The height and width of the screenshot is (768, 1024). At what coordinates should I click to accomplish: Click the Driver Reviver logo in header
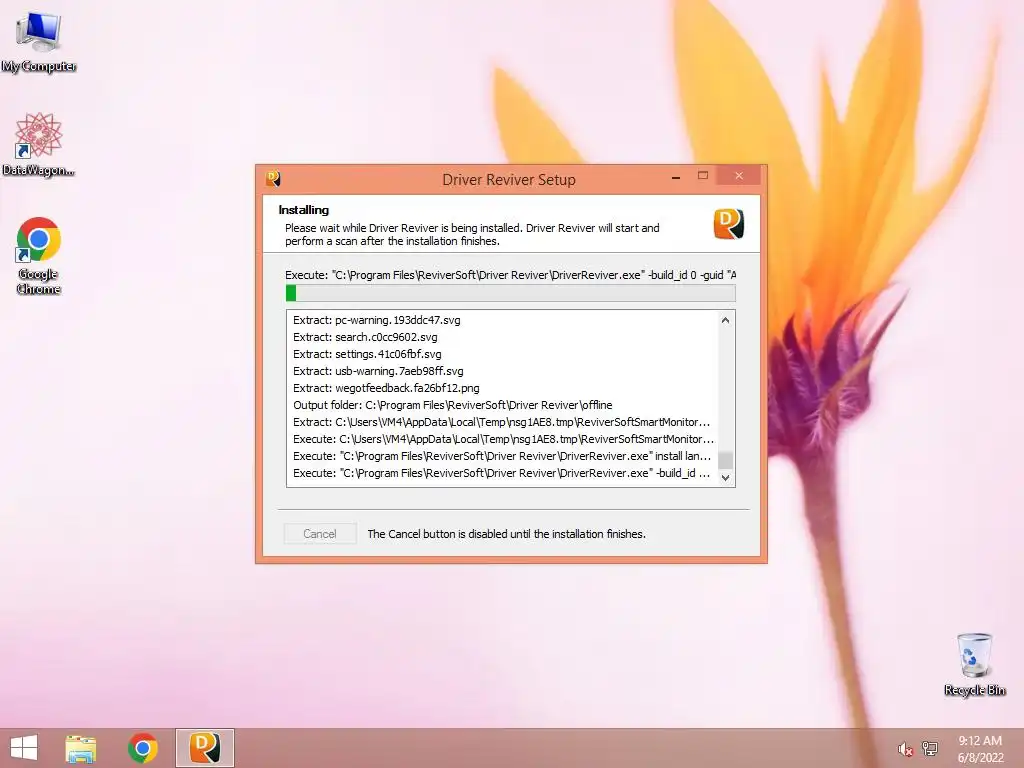[x=728, y=224]
